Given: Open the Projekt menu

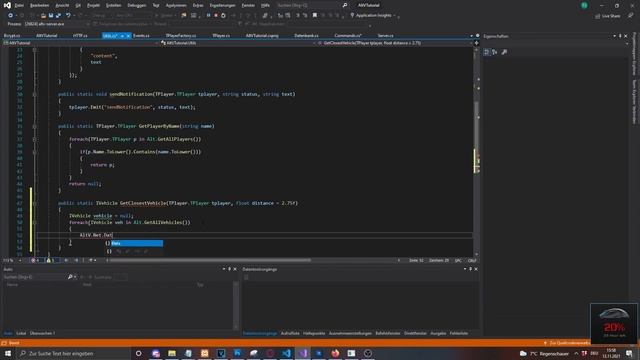Looking at the screenshot, I should pyautogui.click(x=93, y=5).
